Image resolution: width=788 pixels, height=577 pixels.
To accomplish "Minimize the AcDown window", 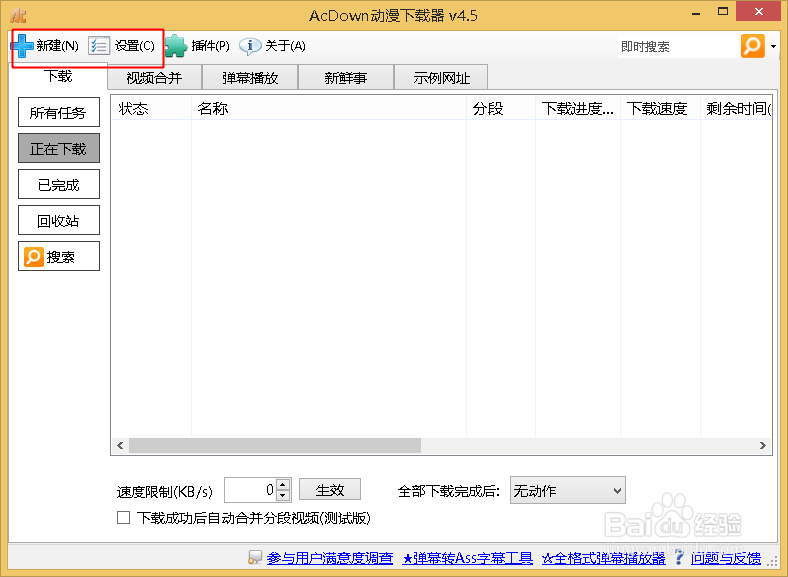I will [696, 13].
